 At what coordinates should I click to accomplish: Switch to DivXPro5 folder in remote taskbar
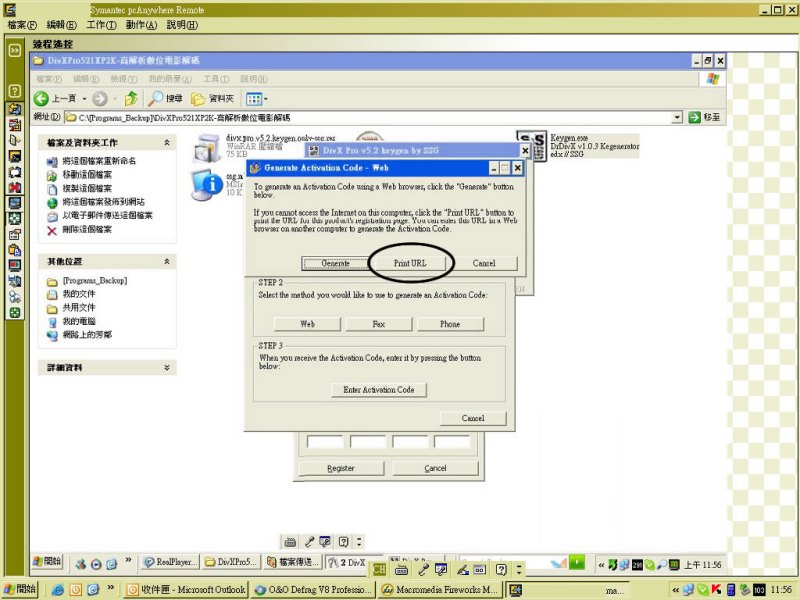click(x=232, y=562)
